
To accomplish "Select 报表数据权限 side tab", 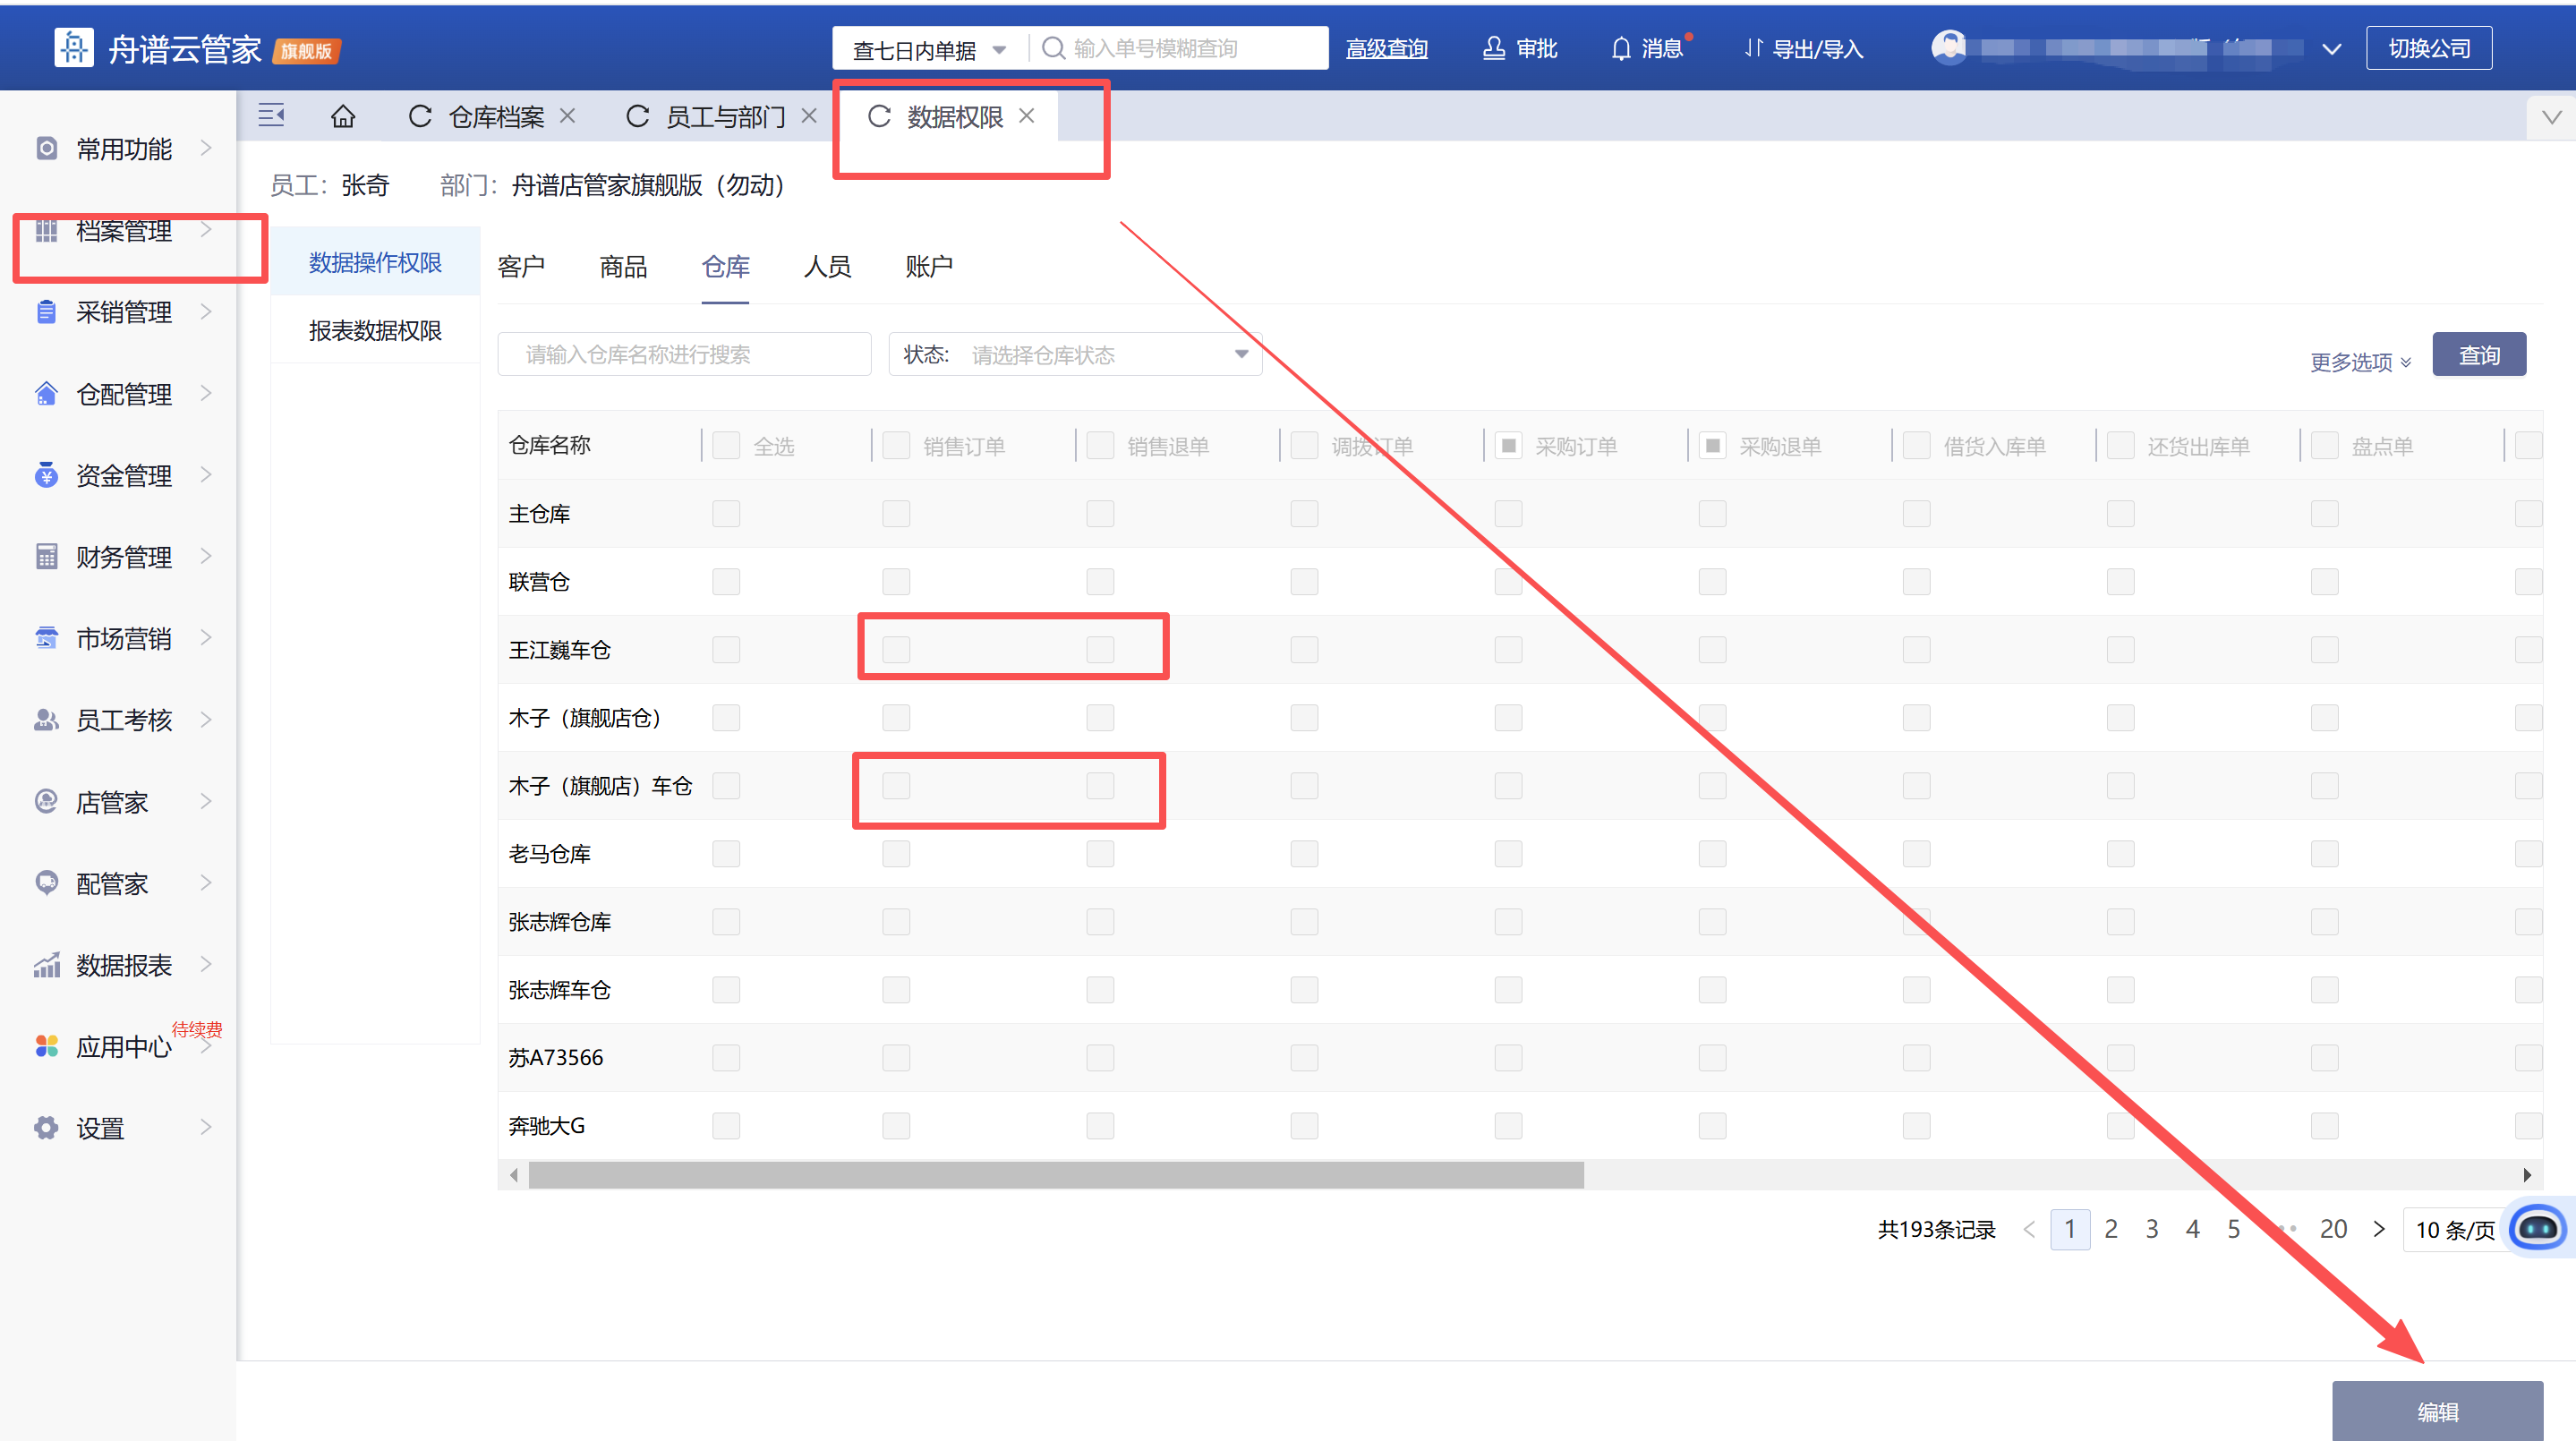I will pos(375,330).
